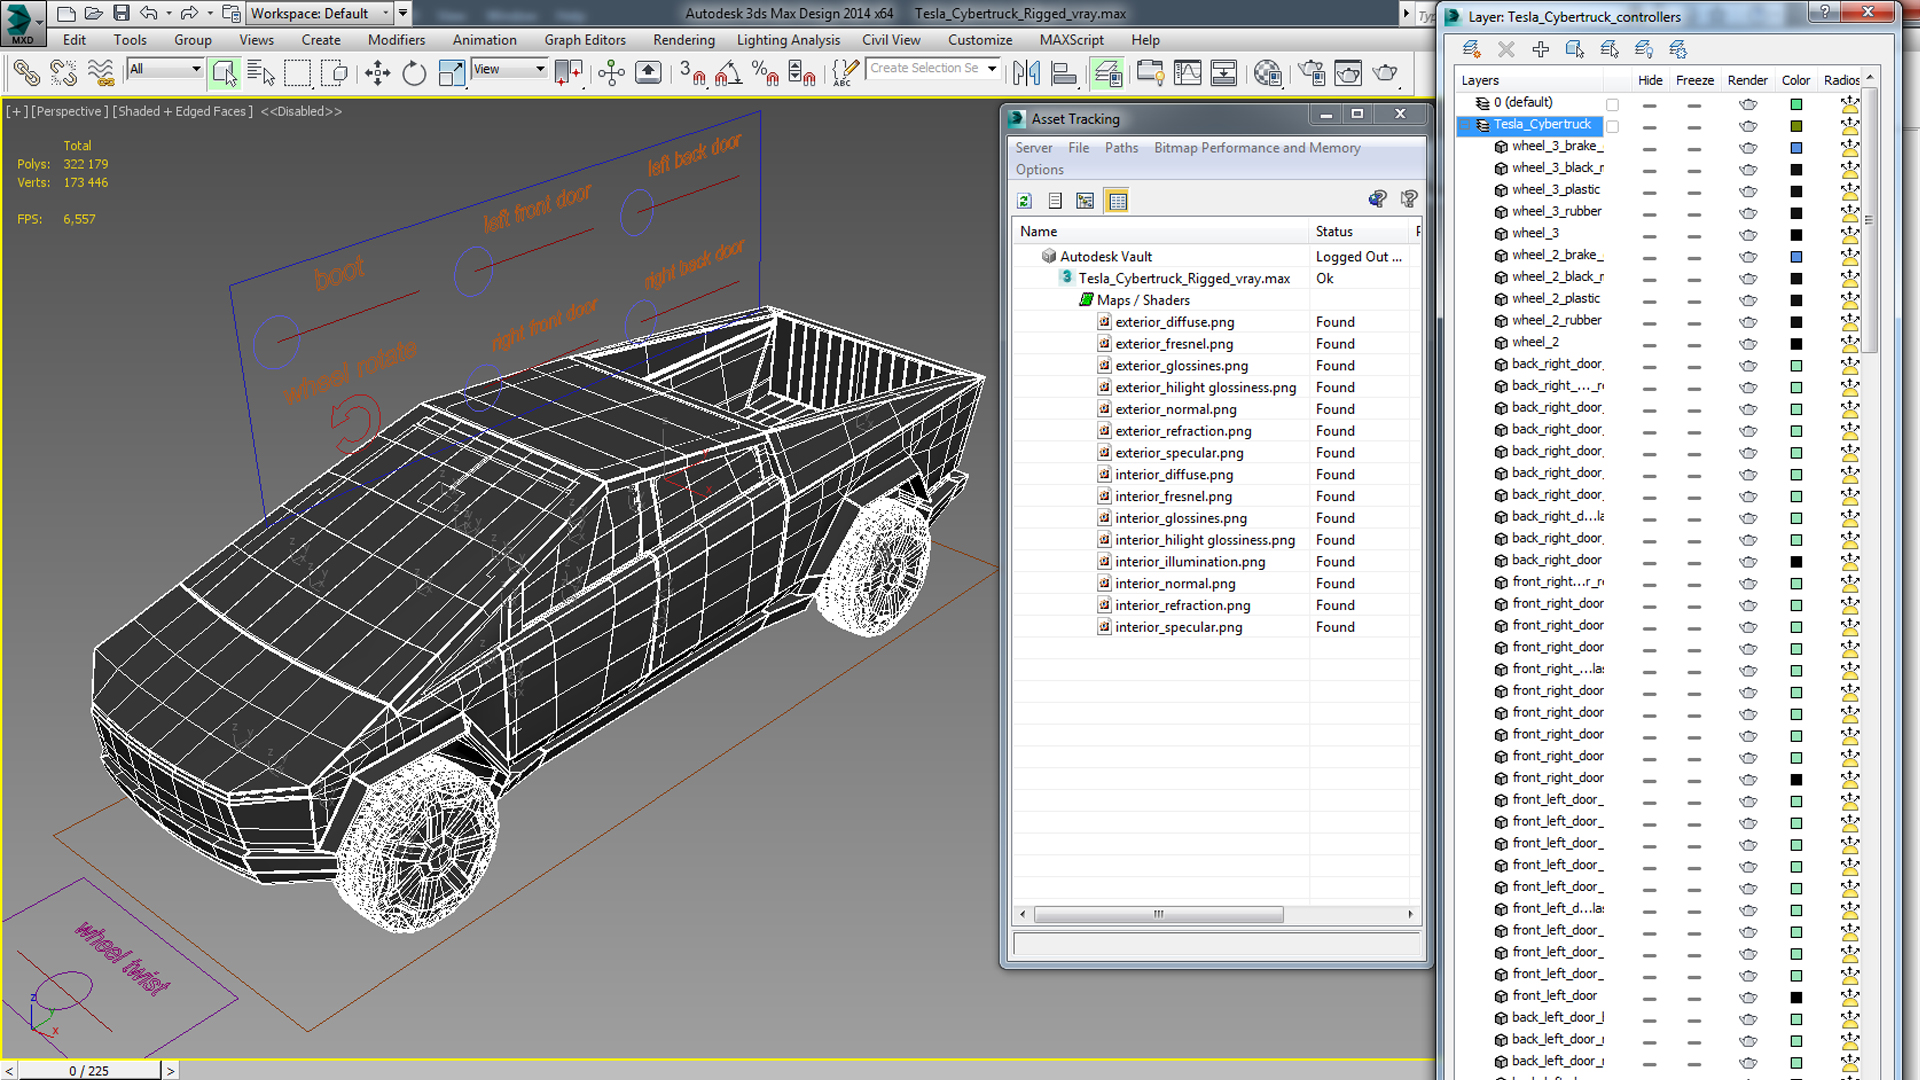The height and width of the screenshot is (1080, 1920).
Task: Toggle Radiosity for the 0 (default) layer
Action: (x=1849, y=104)
